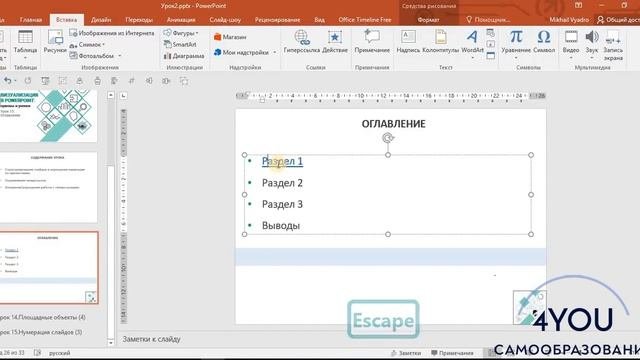Open the Магазин add-ins store
The height and width of the screenshot is (360, 640).
coord(230,37)
